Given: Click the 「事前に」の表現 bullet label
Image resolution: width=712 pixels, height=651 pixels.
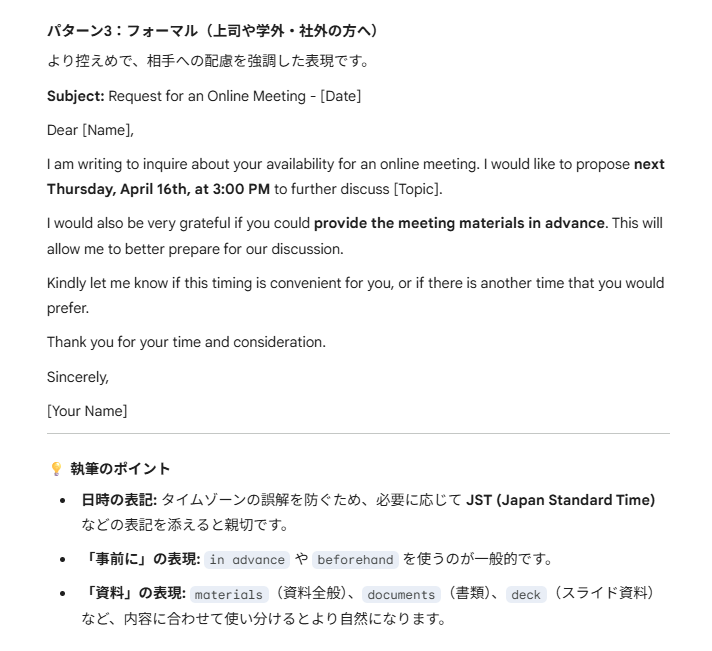Looking at the screenshot, I should coord(141,559).
